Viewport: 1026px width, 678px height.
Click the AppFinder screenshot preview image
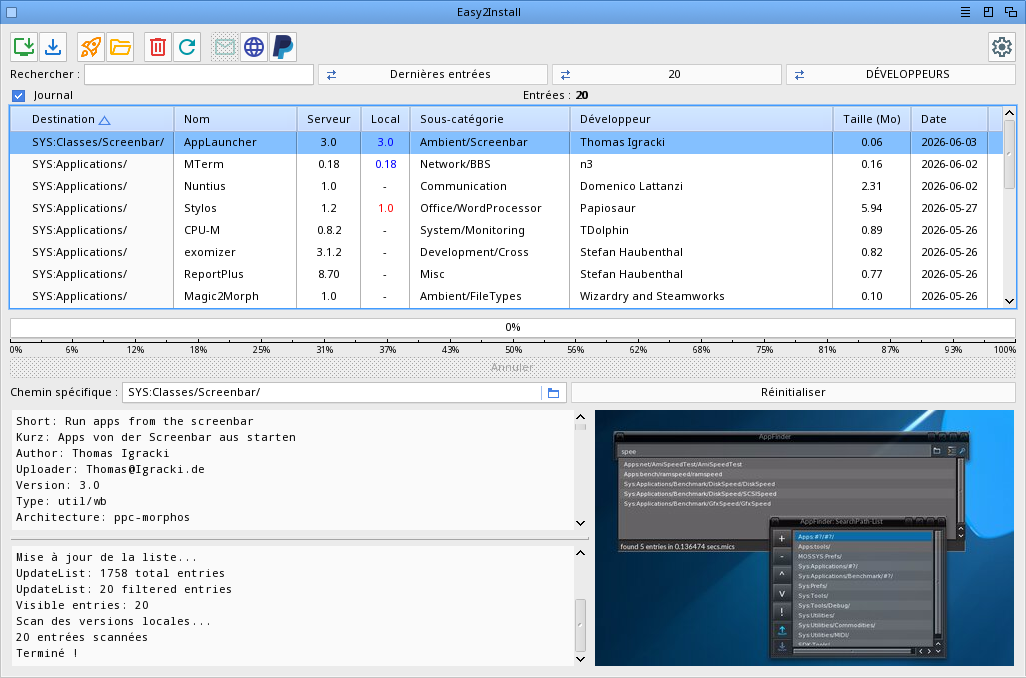(804, 538)
